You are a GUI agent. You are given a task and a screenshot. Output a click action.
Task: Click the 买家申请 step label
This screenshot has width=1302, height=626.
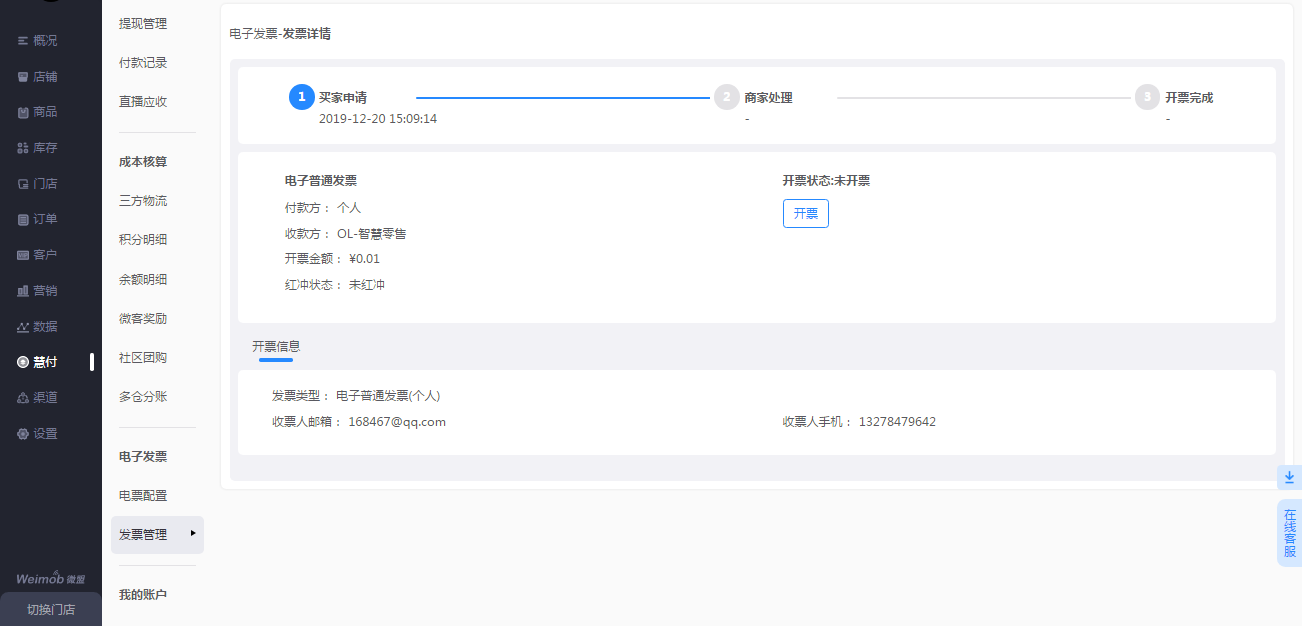tap(343, 98)
